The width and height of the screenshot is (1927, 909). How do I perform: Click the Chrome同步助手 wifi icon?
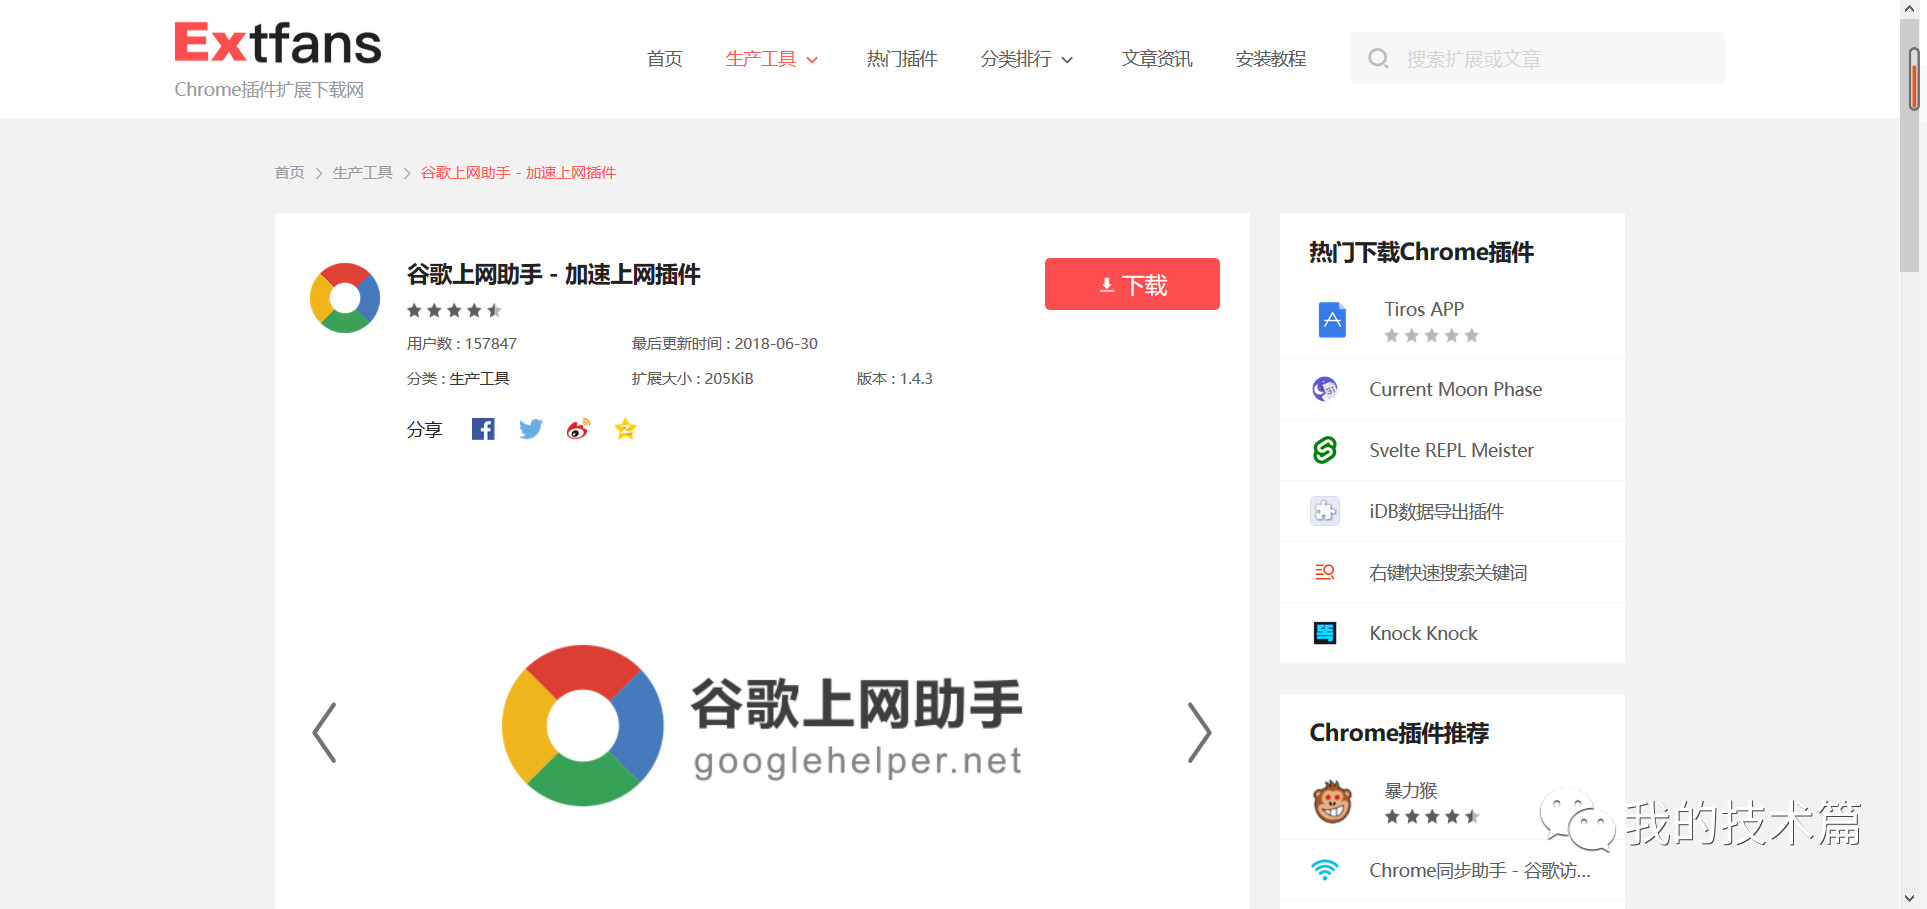(1325, 869)
